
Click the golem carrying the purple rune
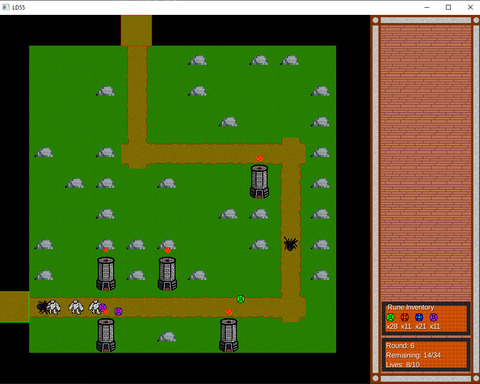point(96,307)
